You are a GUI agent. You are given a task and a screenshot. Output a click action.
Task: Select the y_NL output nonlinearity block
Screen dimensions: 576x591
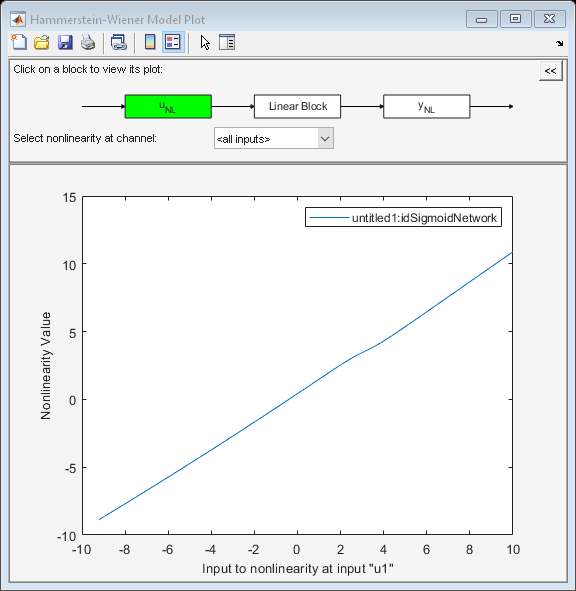pos(427,107)
